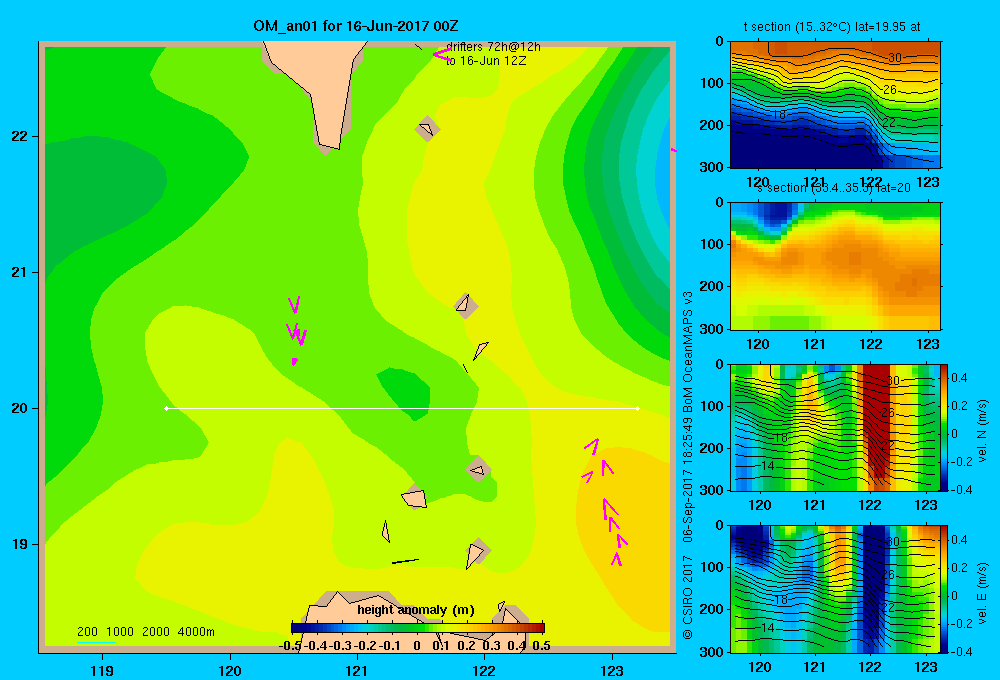Viewport: 1000px width, 680px height.
Task: Click latitude label 21 on main map axis
Action: pos(20,272)
